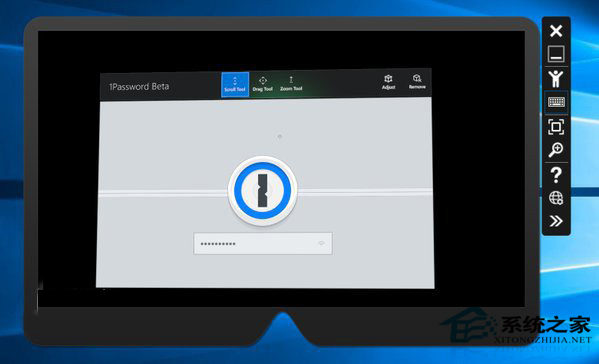Open the device portal globe icon
This screenshot has height=364, width=599.
click(x=556, y=198)
